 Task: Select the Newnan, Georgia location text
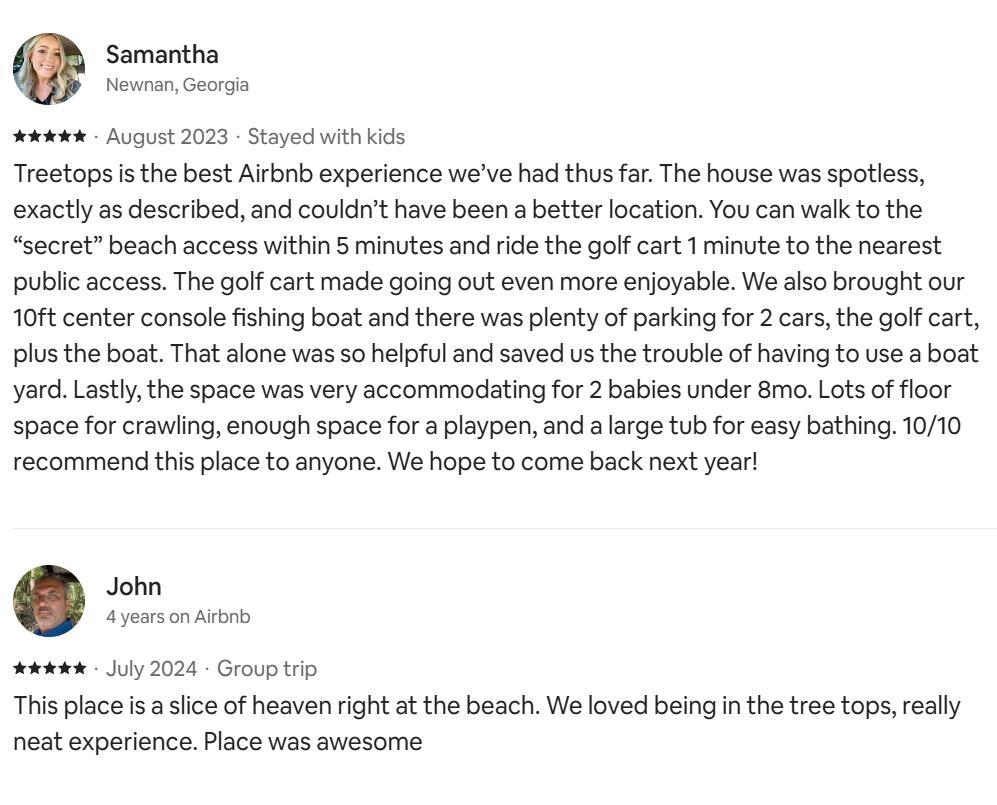[177, 85]
